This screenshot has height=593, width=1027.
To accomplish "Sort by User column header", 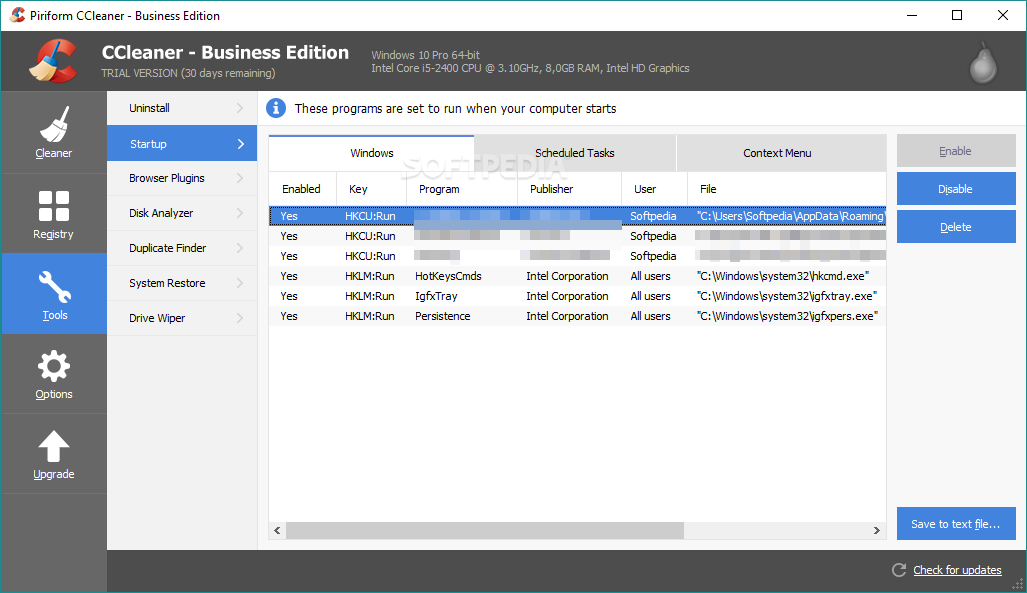I will tap(654, 189).
